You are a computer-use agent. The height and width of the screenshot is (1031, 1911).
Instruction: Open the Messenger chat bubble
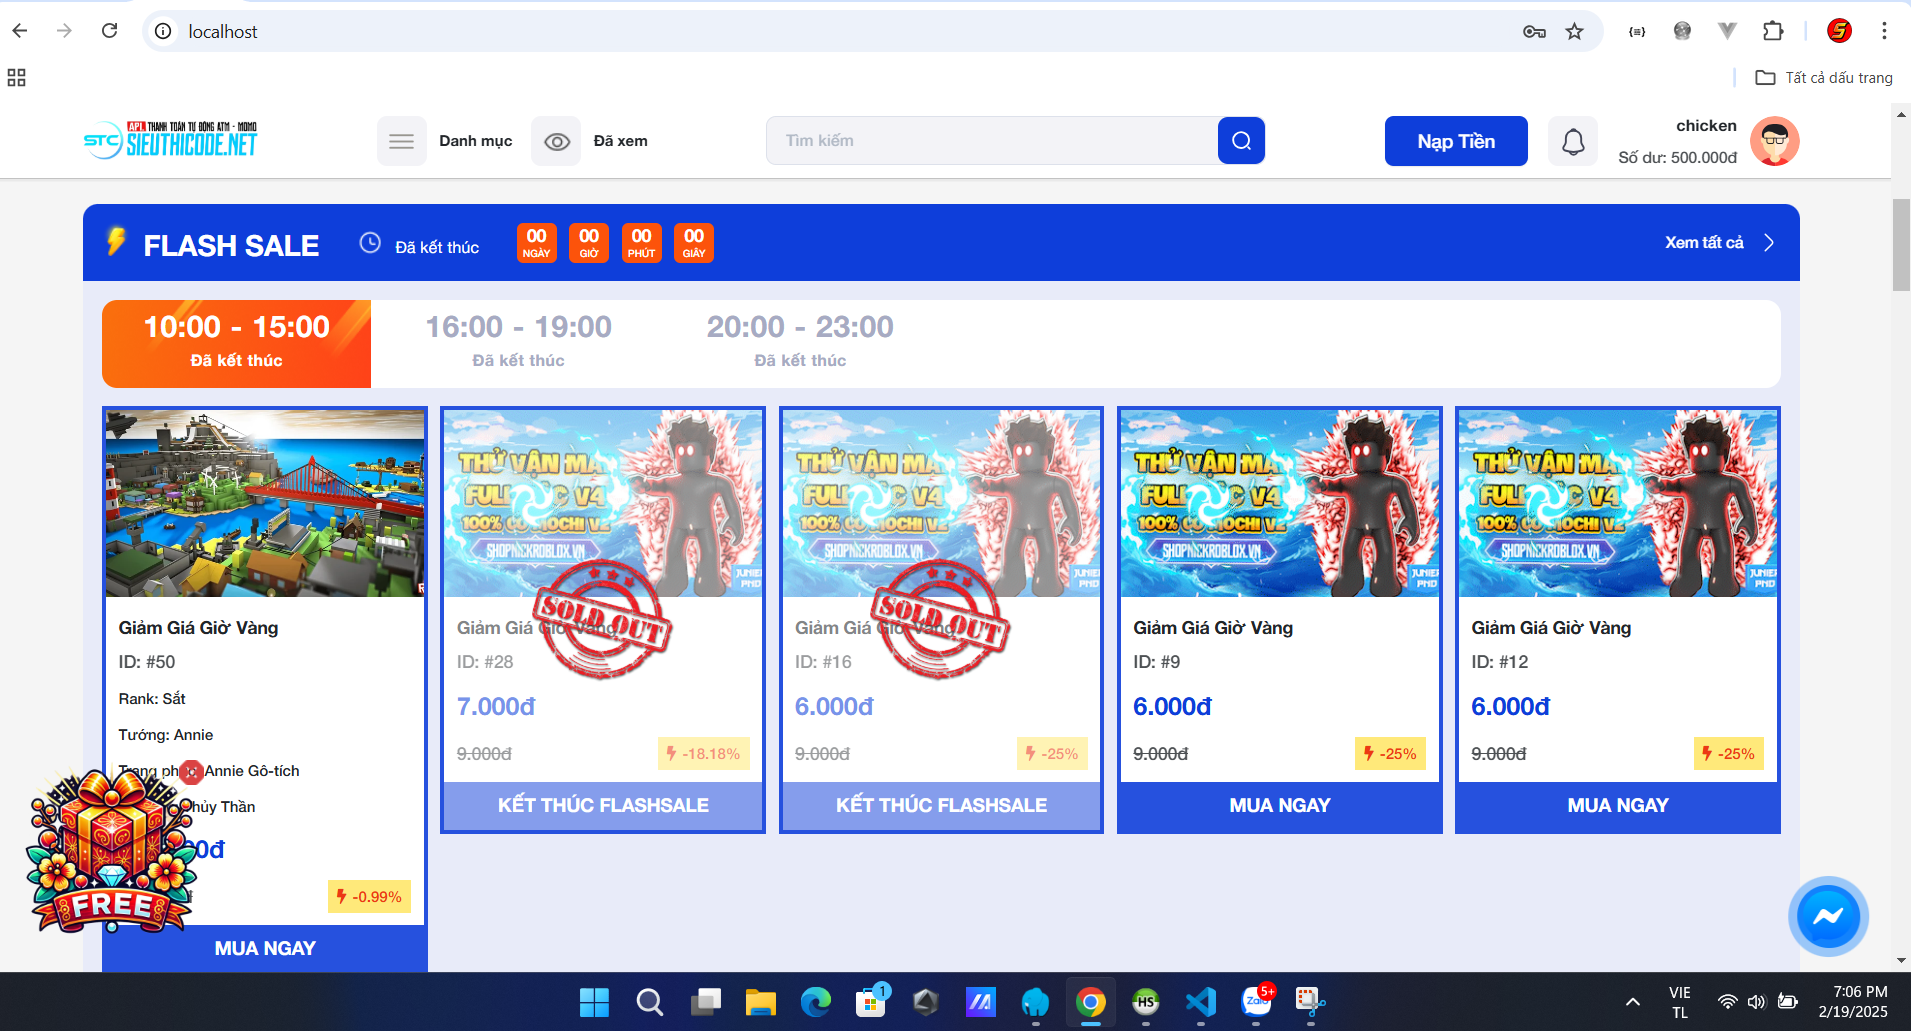coord(1827,916)
